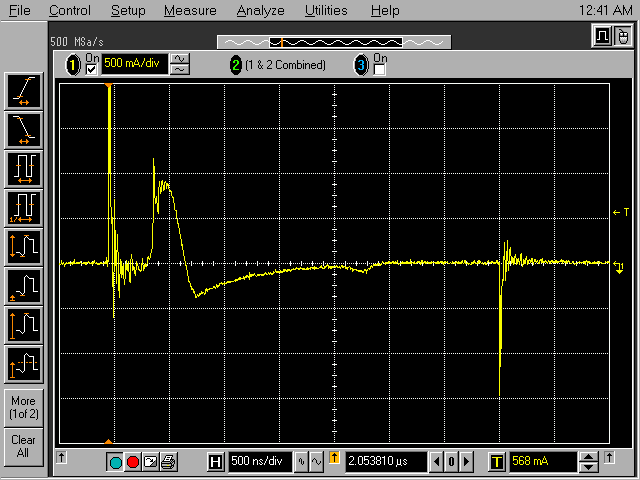Click the orange trigger position marker at top
The height and width of the screenshot is (480, 640).
[108, 85]
